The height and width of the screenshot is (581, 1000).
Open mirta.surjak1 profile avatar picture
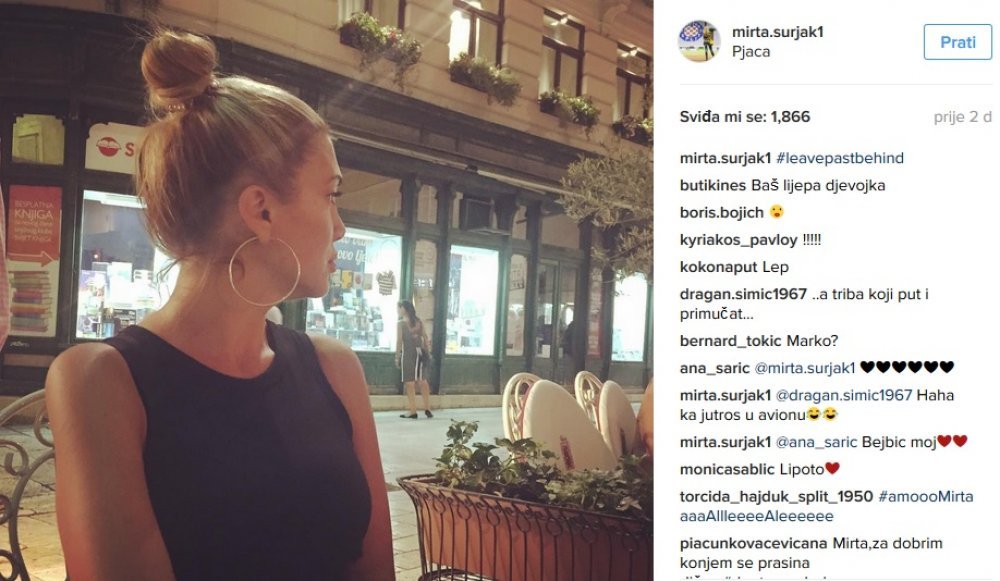tap(699, 41)
